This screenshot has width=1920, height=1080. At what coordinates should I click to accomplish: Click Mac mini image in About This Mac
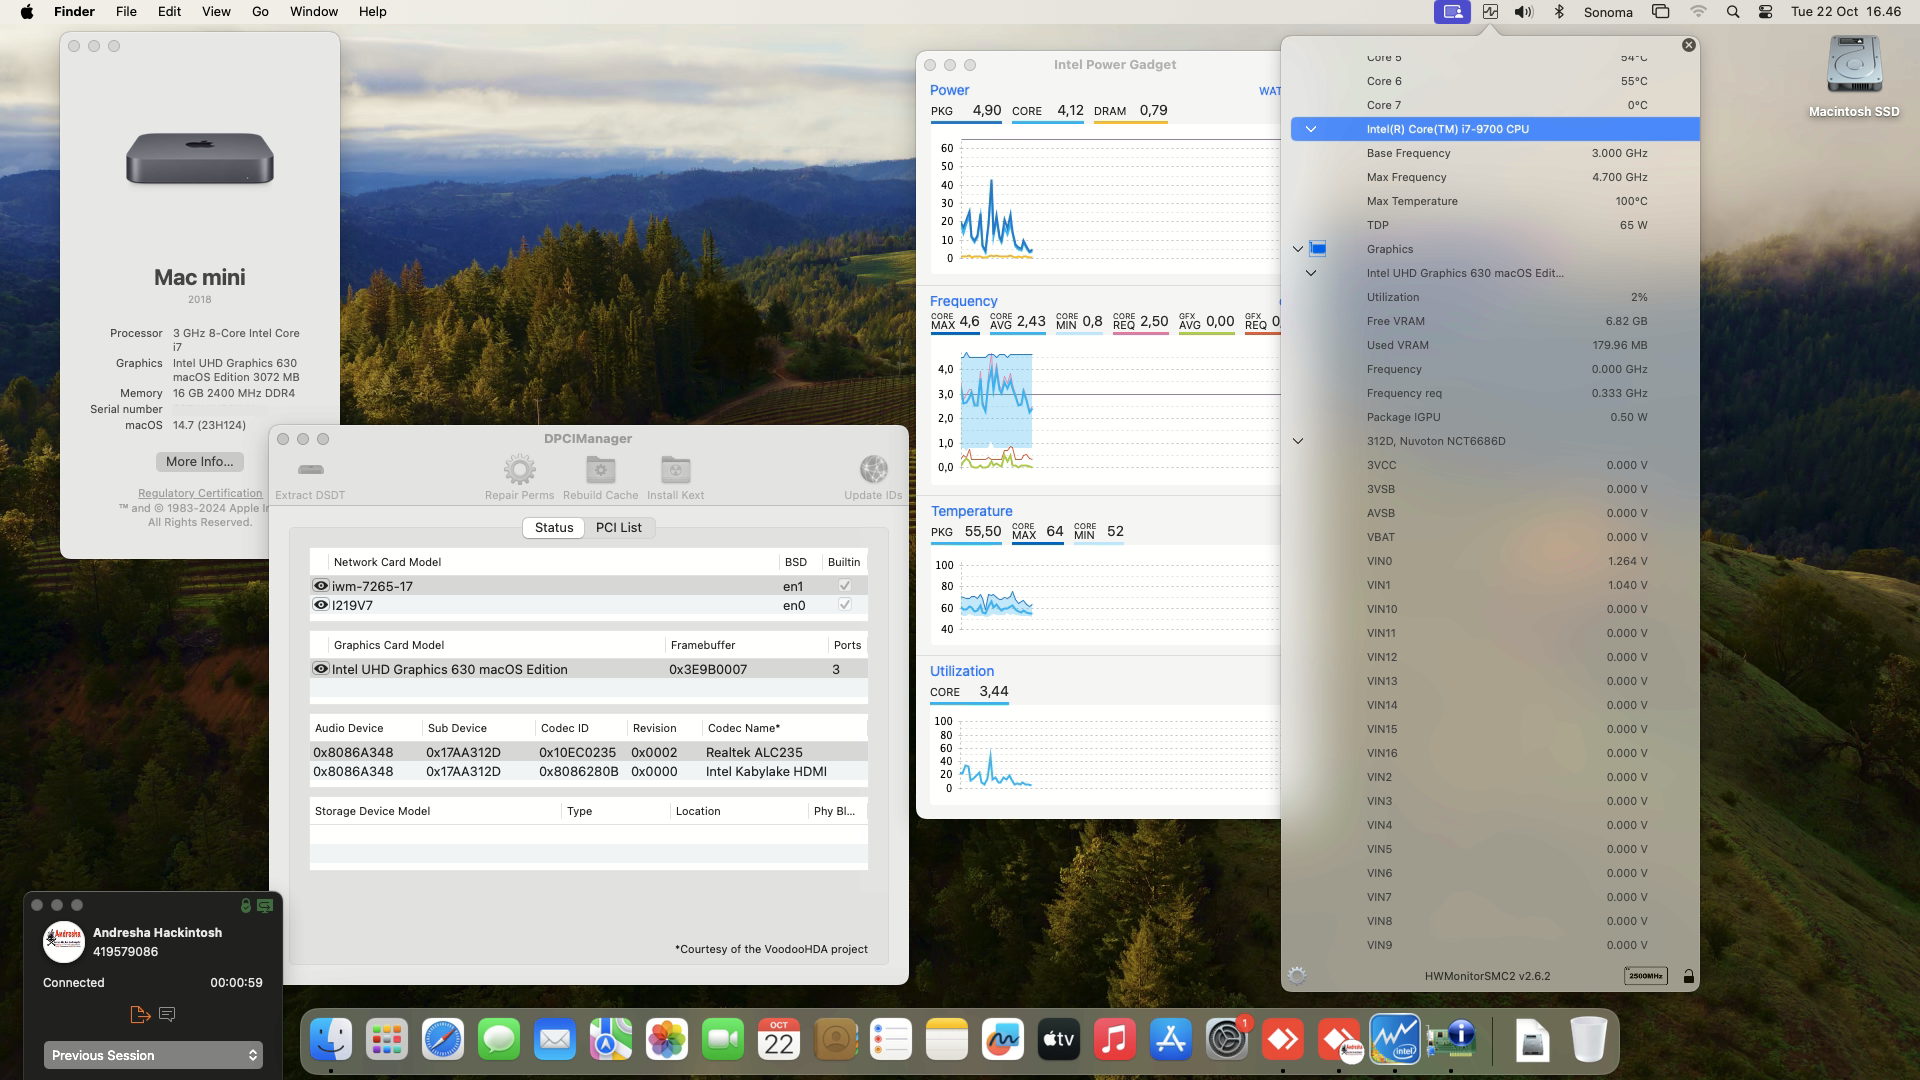(x=200, y=159)
